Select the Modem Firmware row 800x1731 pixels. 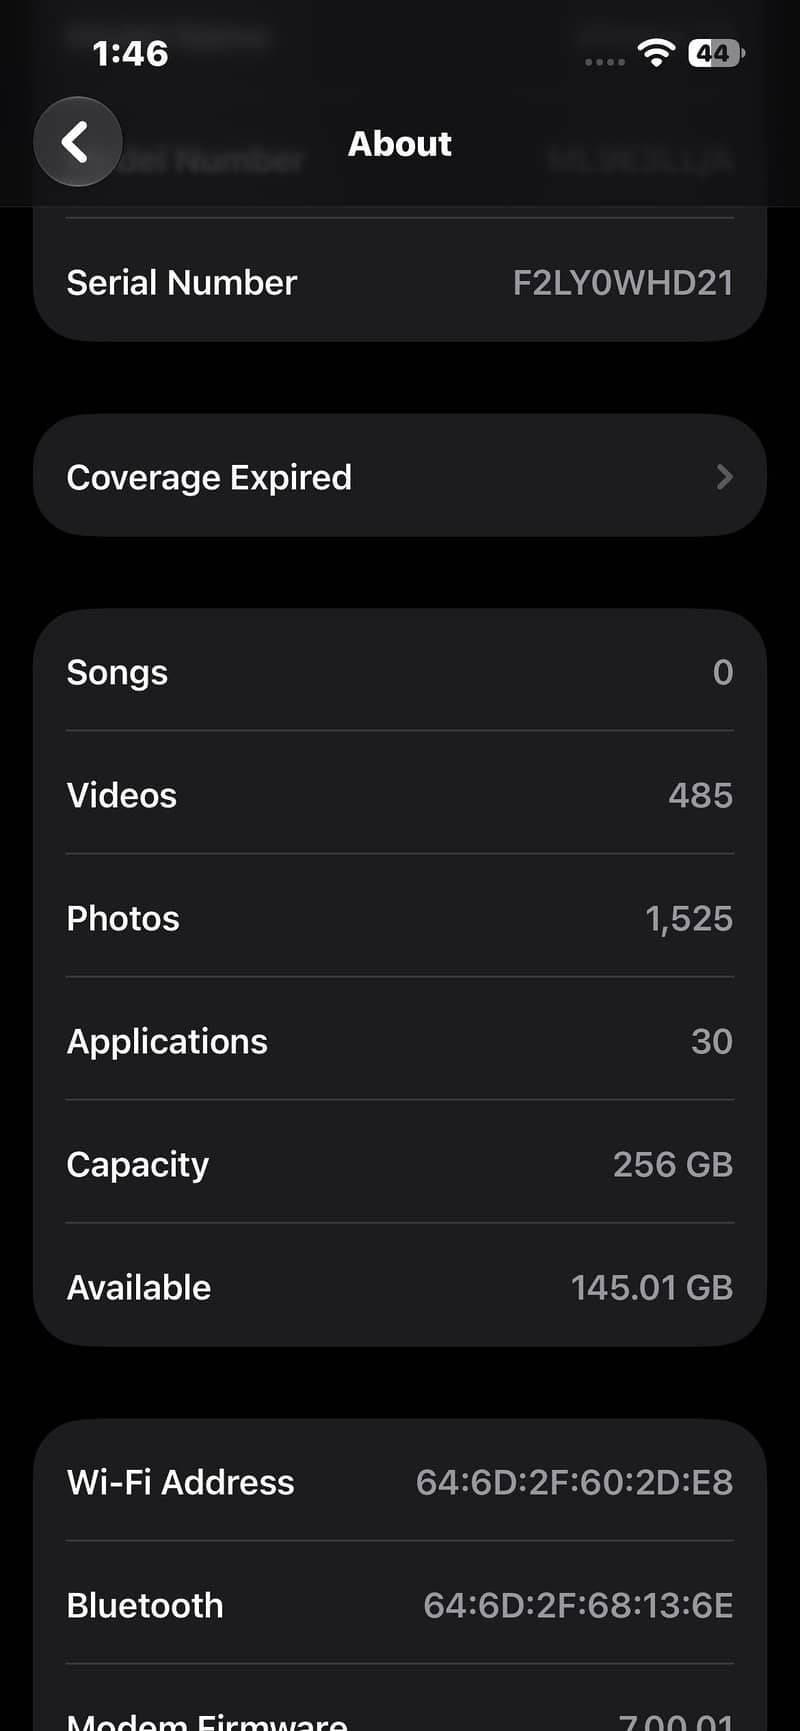(x=400, y=1700)
